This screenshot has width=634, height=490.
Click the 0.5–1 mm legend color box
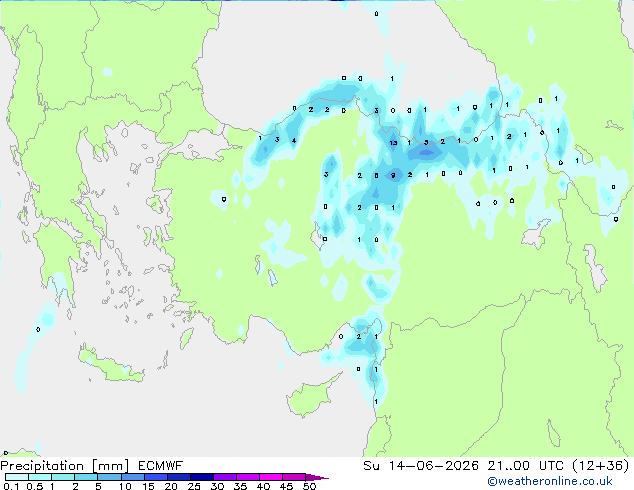[40, 477]
